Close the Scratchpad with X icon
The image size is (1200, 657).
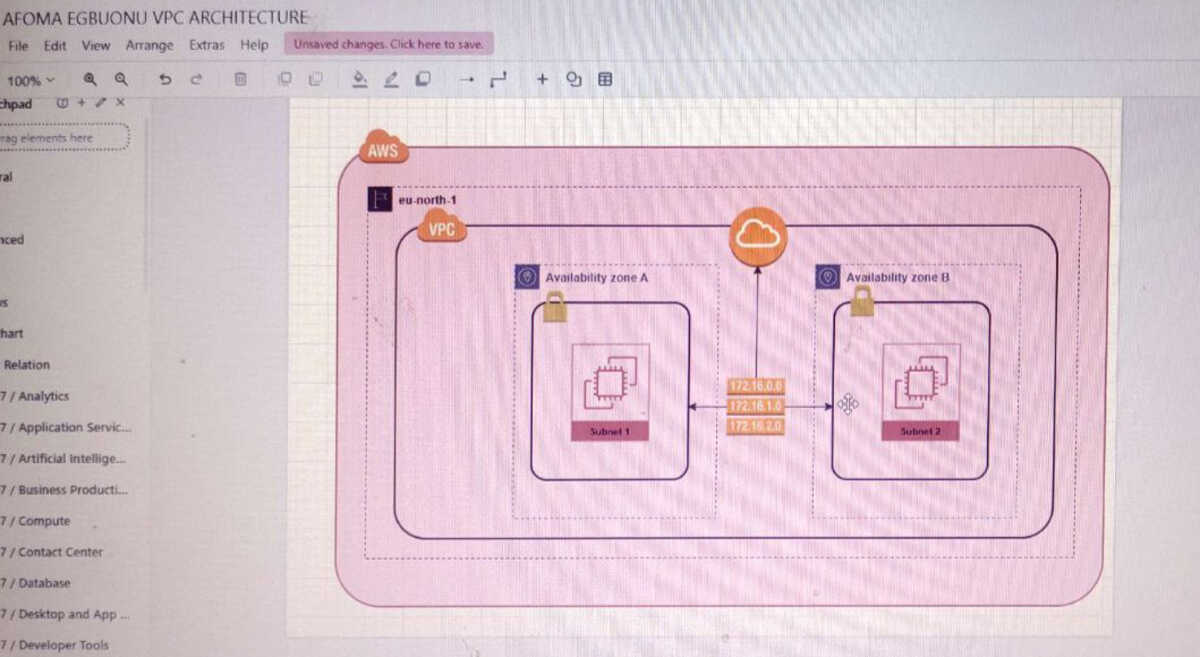coord(120,102)
